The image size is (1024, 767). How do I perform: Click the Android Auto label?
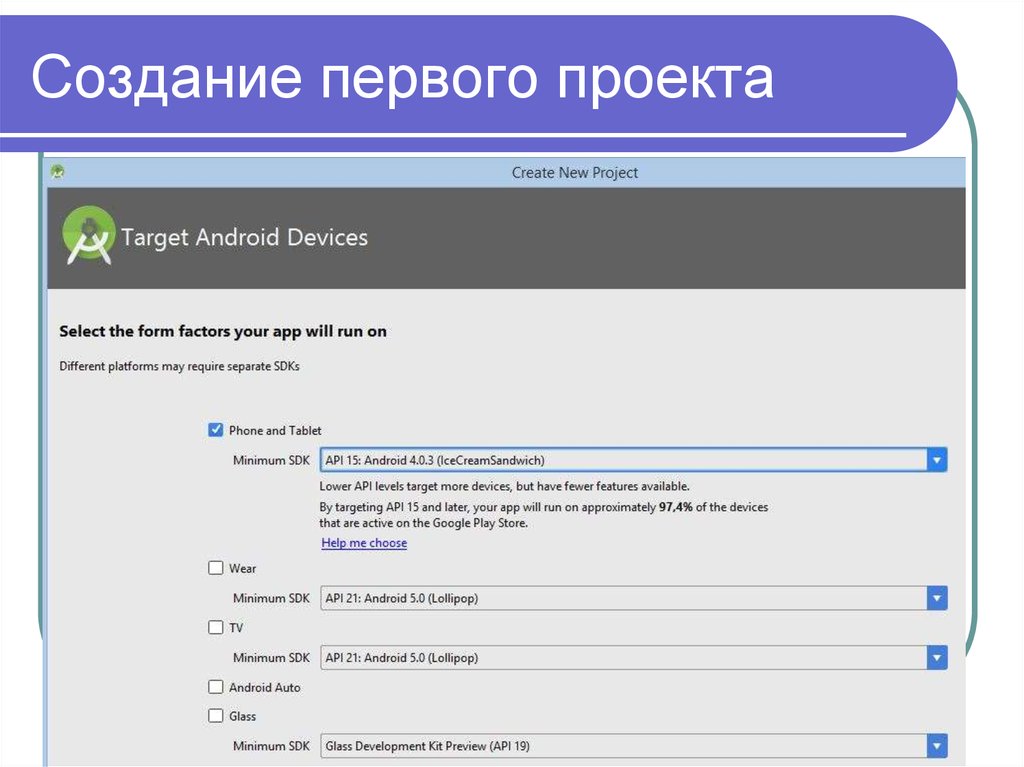coord(264,687)
